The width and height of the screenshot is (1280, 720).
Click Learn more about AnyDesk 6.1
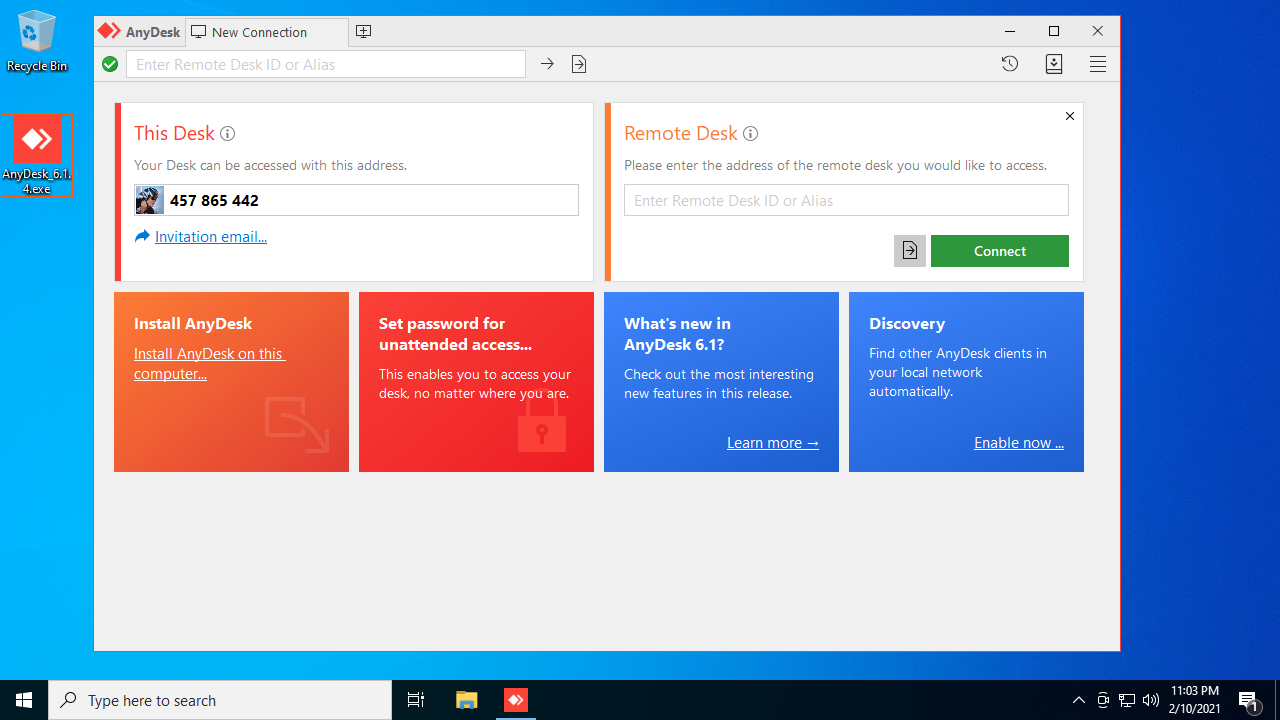(x=772, y=443)
